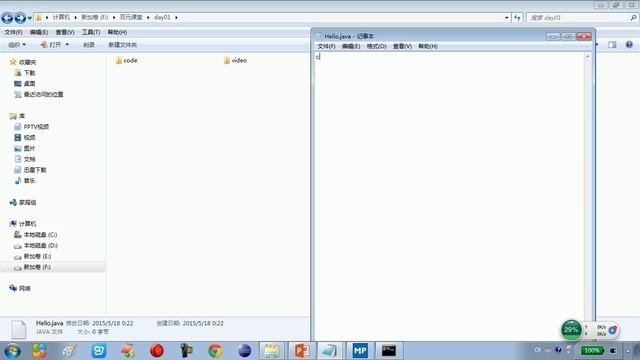Click the search magnifier icon in Explorer
640x360 pixels.
[x=633, y=18]
